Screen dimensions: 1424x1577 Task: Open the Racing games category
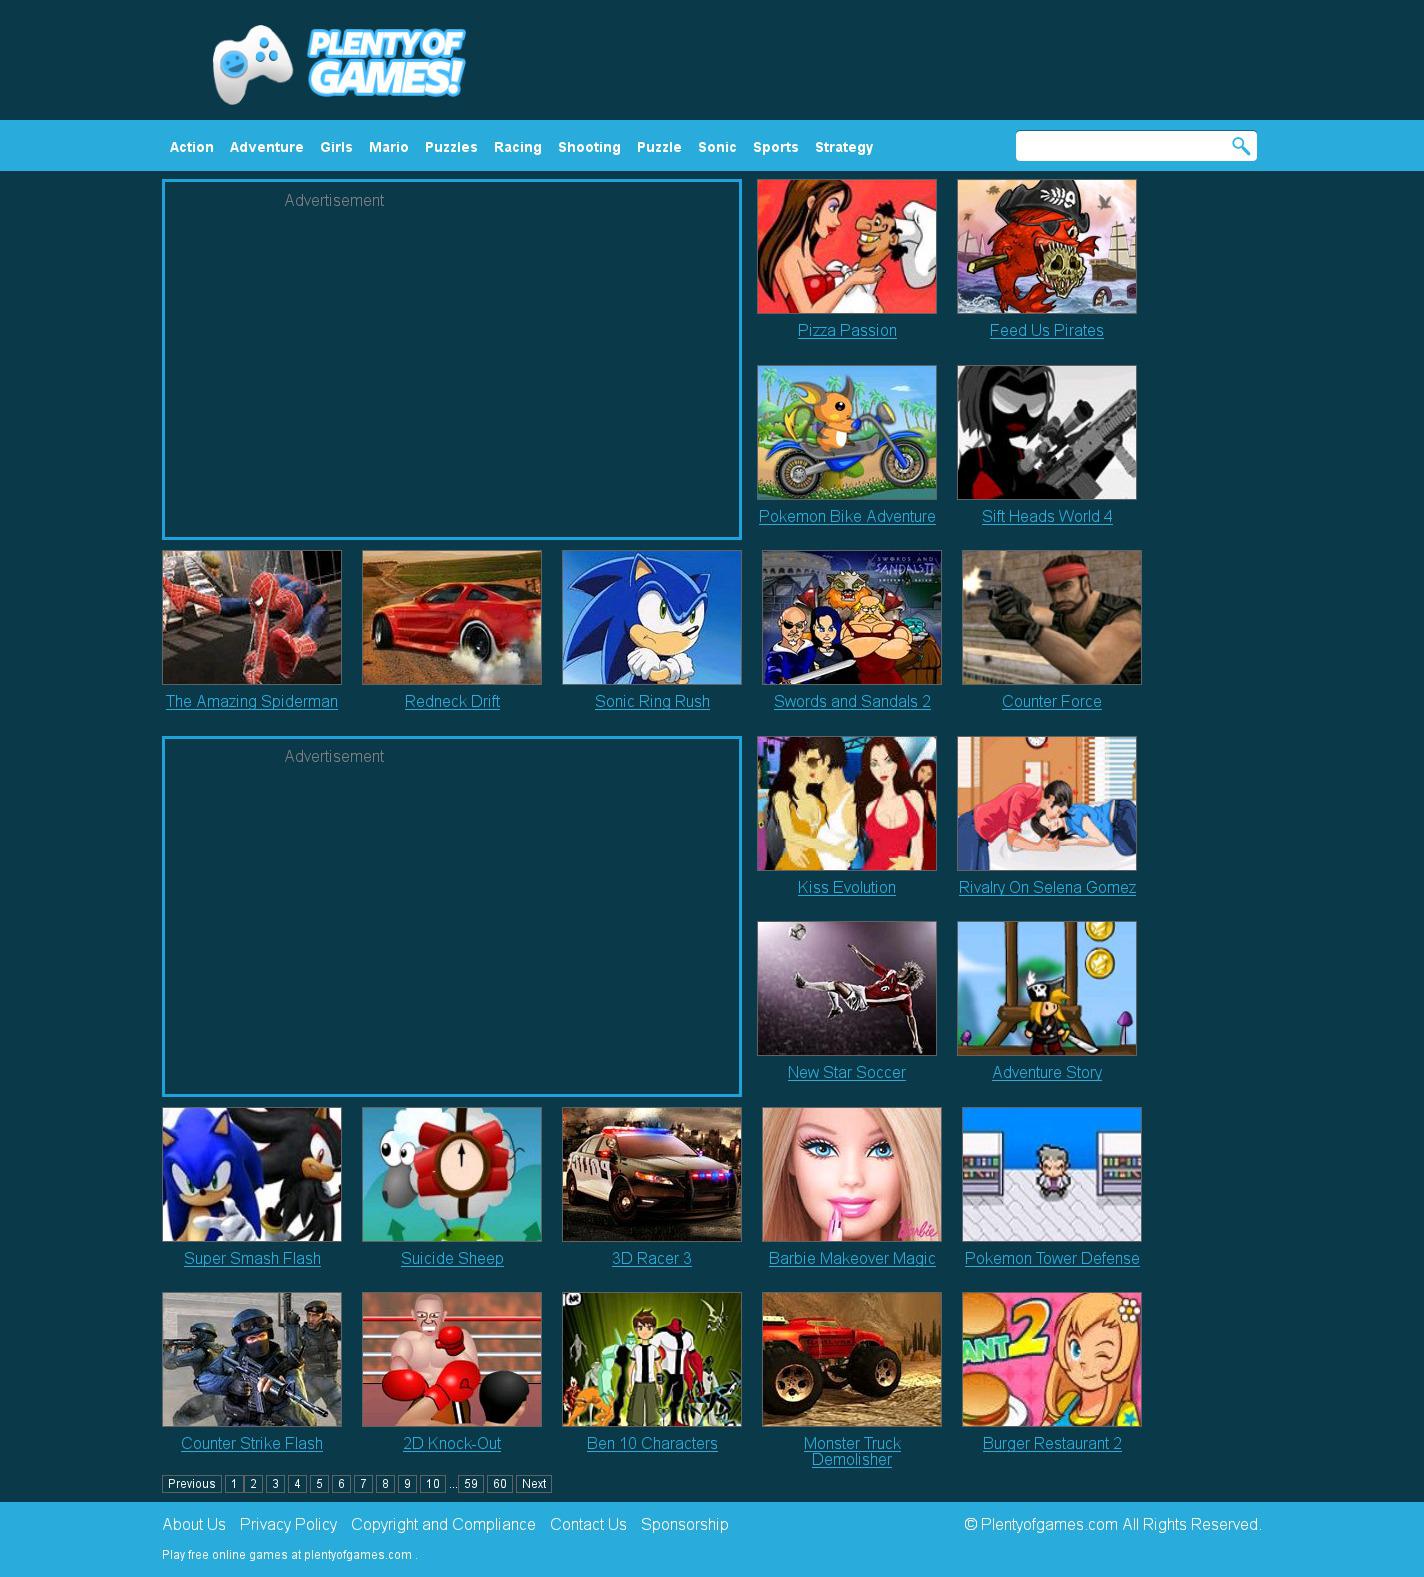pos(518,147)
